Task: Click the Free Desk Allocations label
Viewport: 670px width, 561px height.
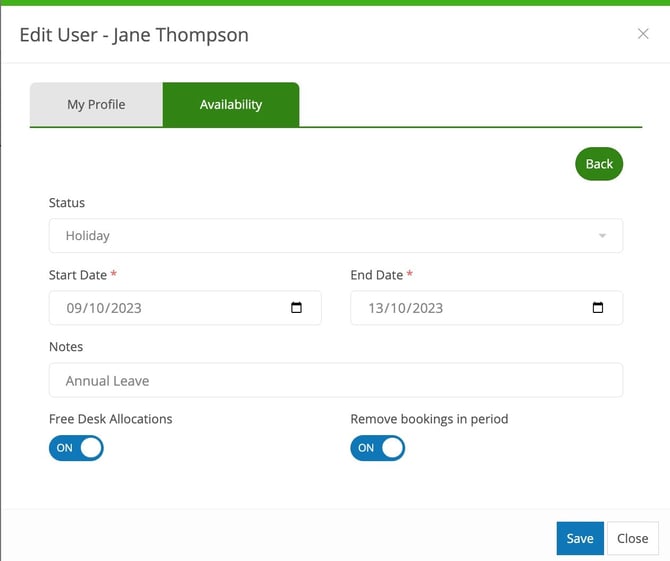Action: [x=110, y=419]
